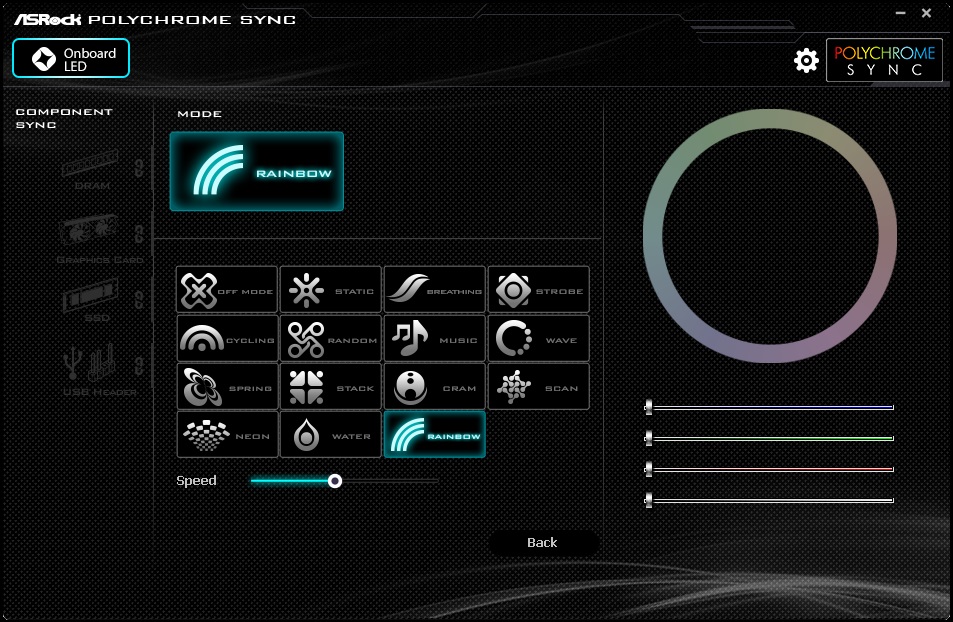Toggle the USB Header sync link
The height and width of the screenshot is (622, 953).
(139, 365)
